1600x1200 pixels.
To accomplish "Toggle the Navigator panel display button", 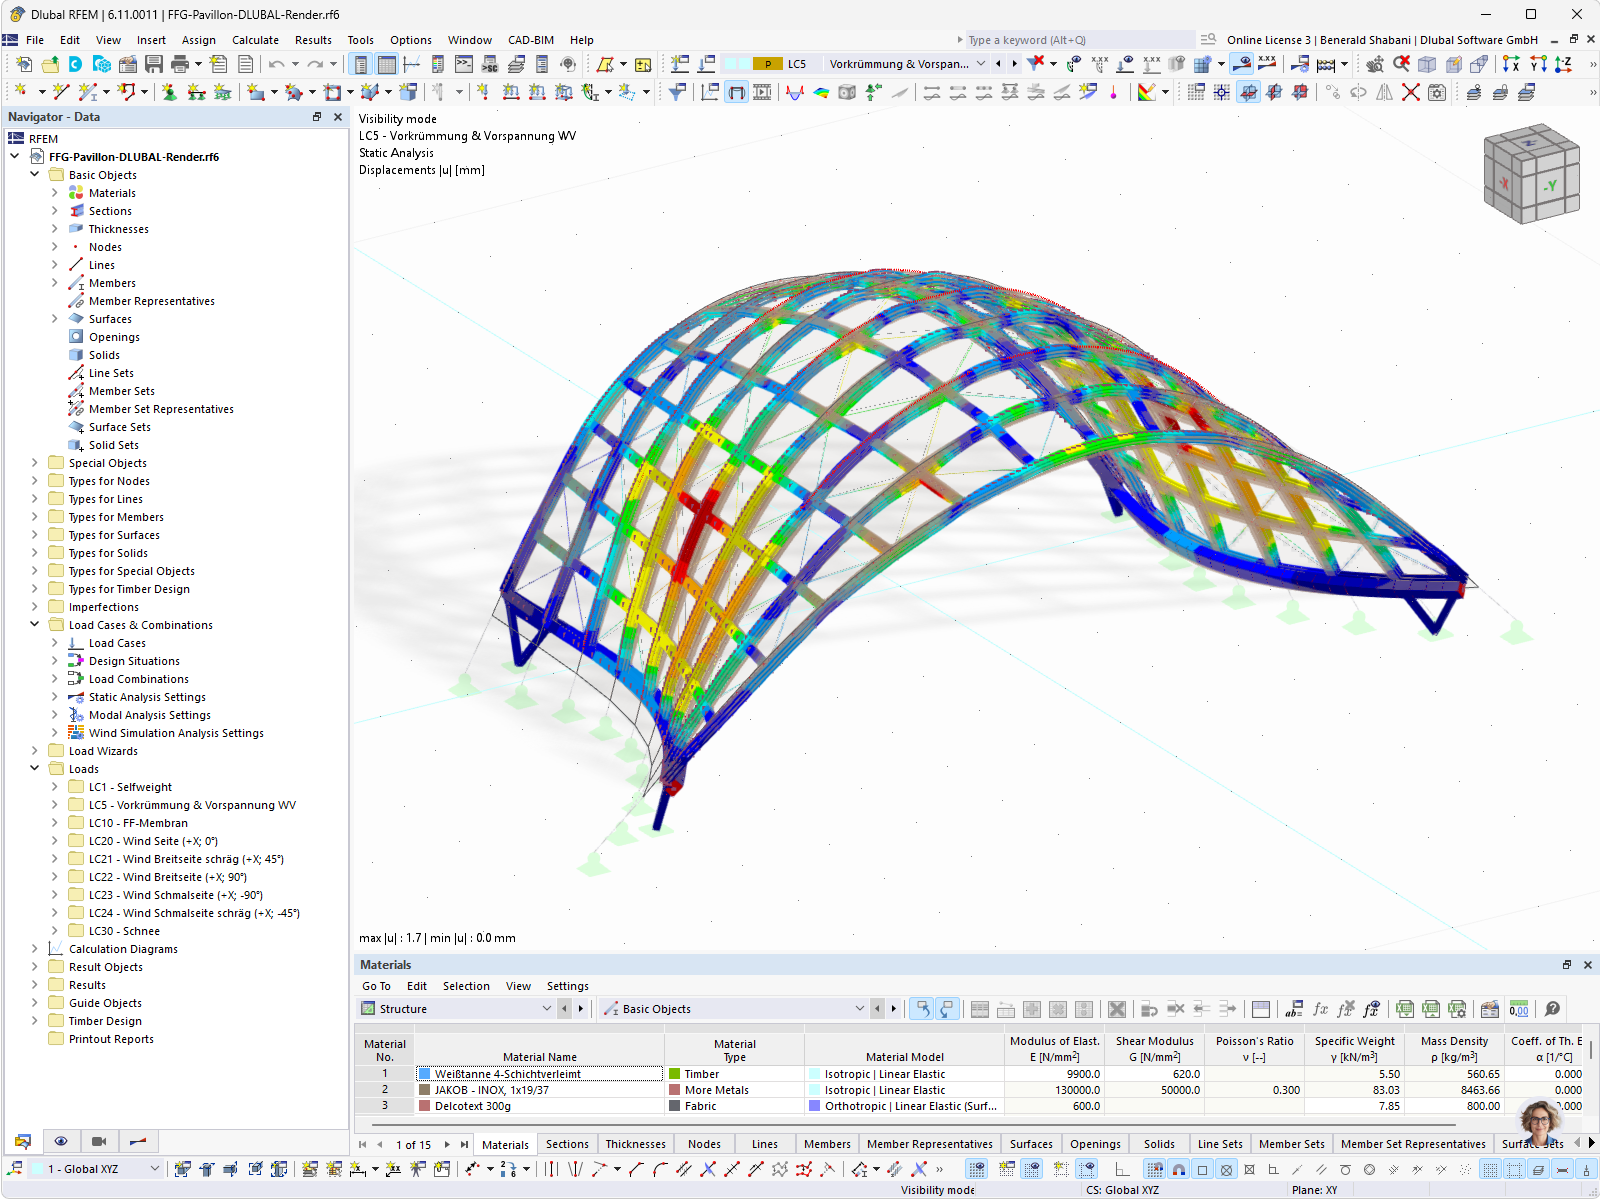I will click(360, 64).
